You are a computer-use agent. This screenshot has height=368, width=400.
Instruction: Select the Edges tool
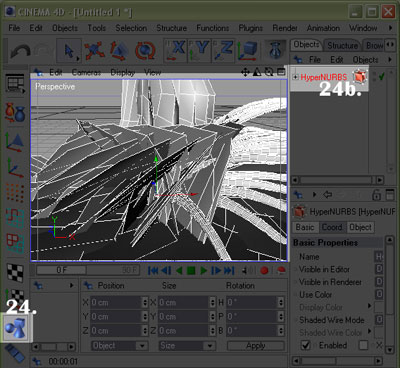(x=15, y=218)
